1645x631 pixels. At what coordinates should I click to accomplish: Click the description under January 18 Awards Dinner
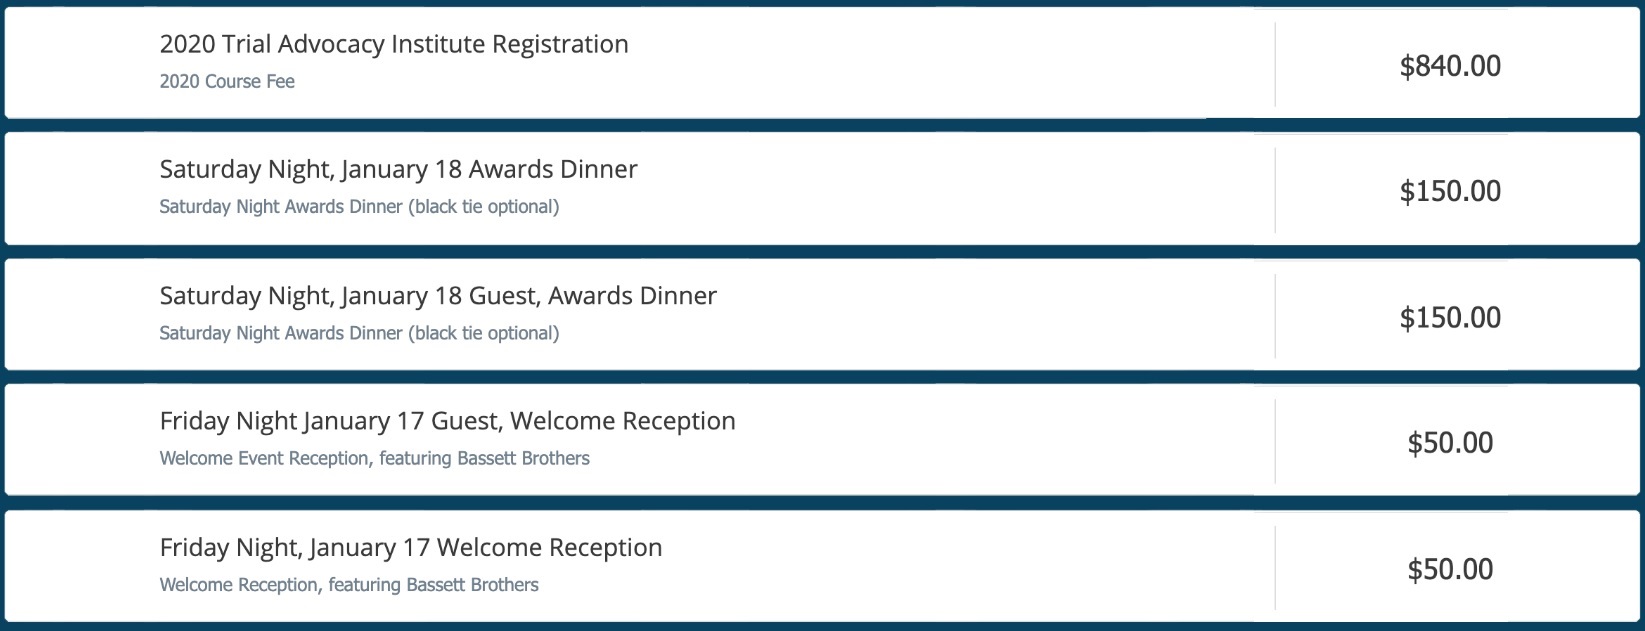(x=359, y=207)
